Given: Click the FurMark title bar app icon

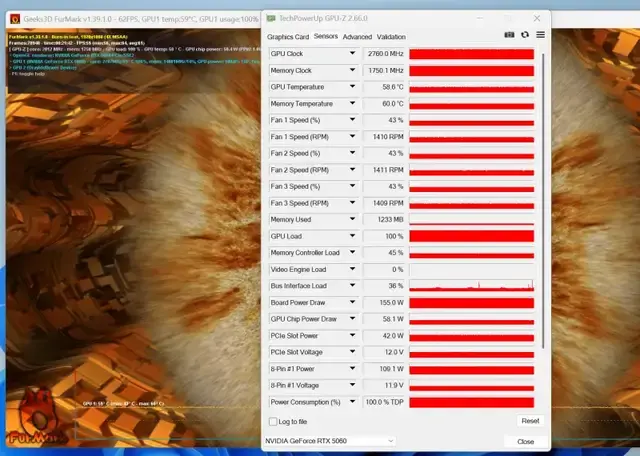Looking at the screenshot, I should tap(15, 19).
